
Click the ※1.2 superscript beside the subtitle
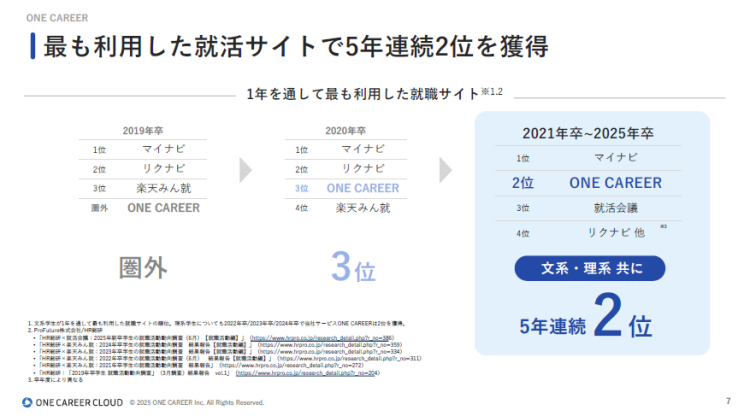click(492, 91)
